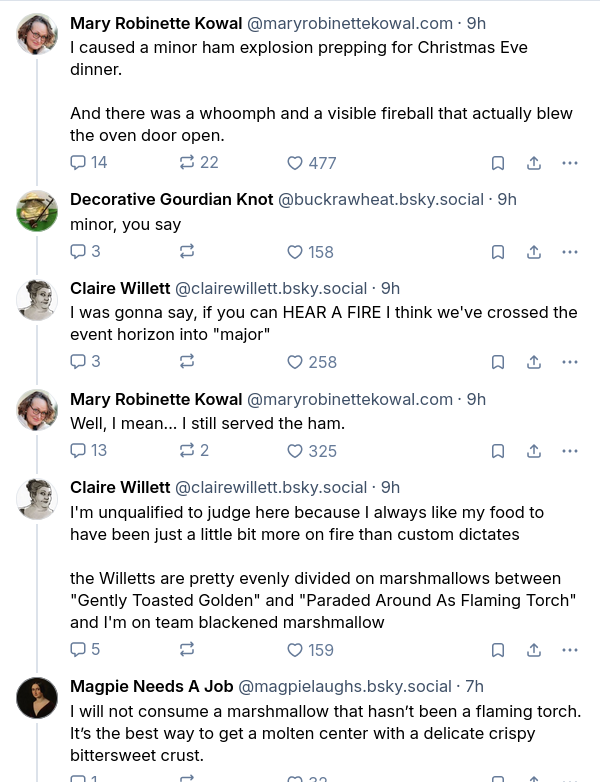The height and width of the screenshot is (782, 600).
Task: Open Decorative Gourdian Knot's profile name
Action: click(171, 199)
